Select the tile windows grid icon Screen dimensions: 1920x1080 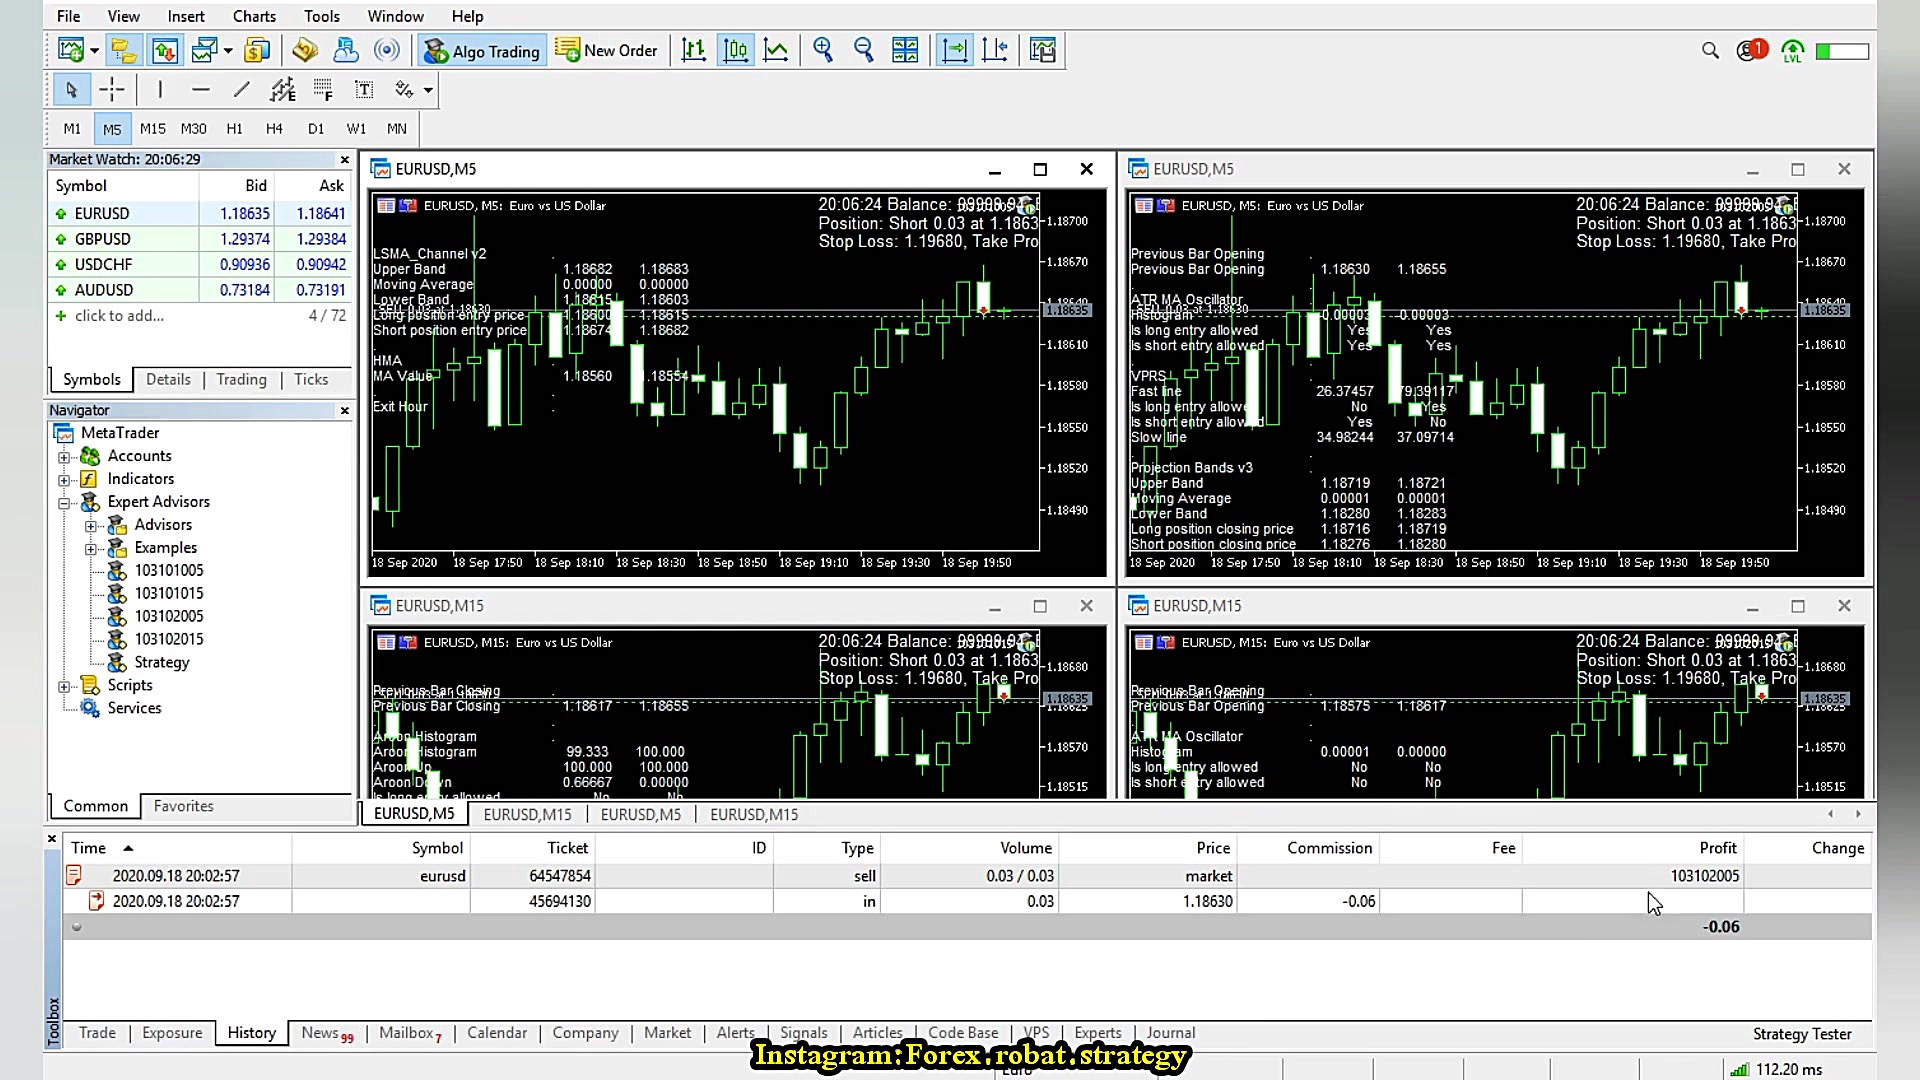tap(905, 51)
